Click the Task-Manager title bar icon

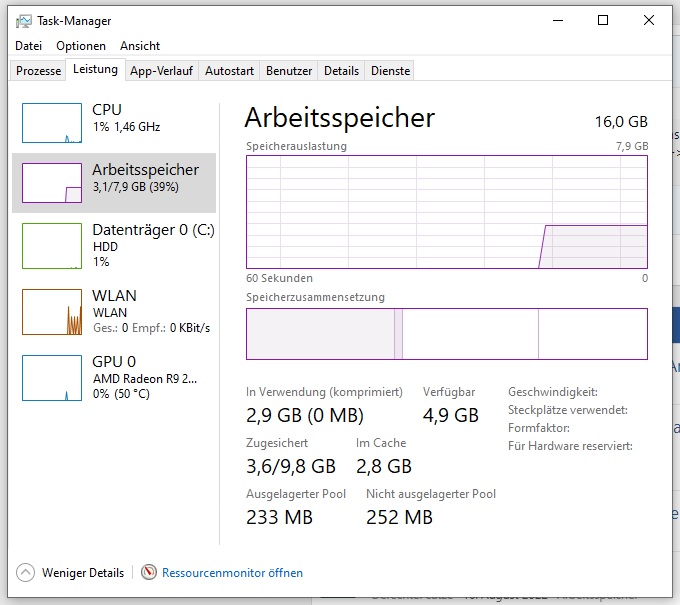[x=23, y=21]
